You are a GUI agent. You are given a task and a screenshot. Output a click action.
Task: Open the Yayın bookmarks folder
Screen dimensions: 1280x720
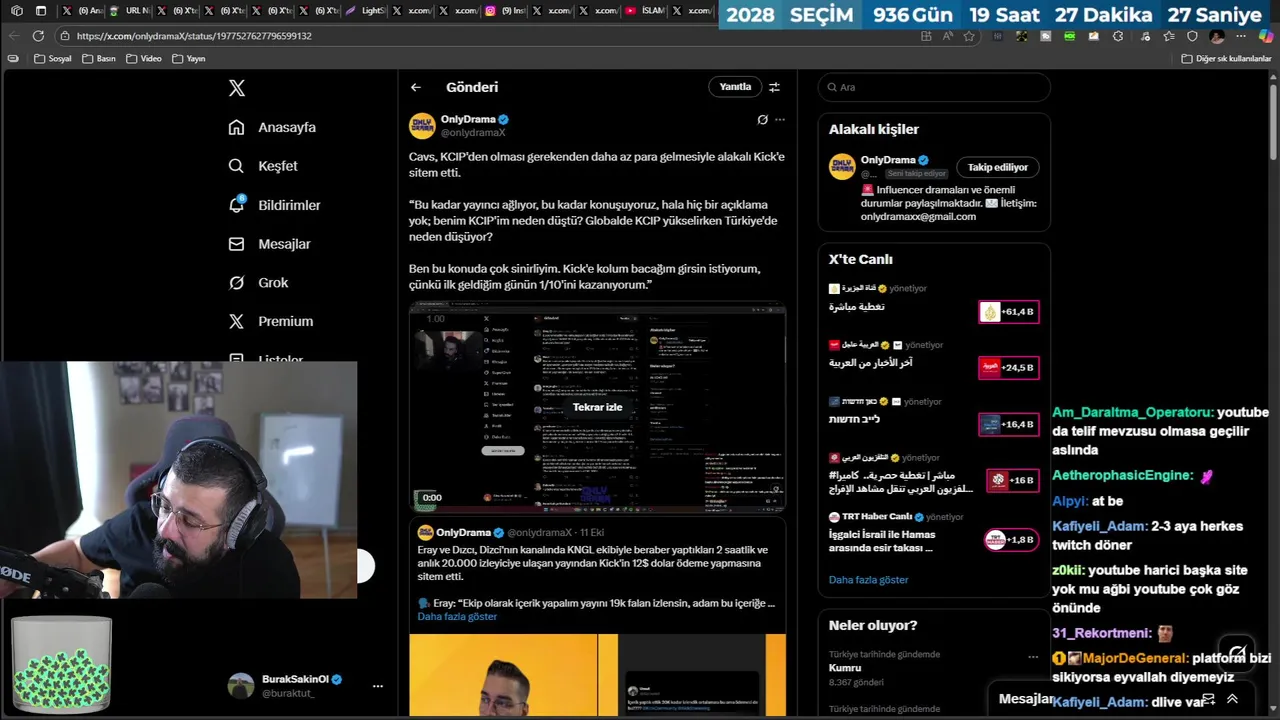[x=189, y=59]
